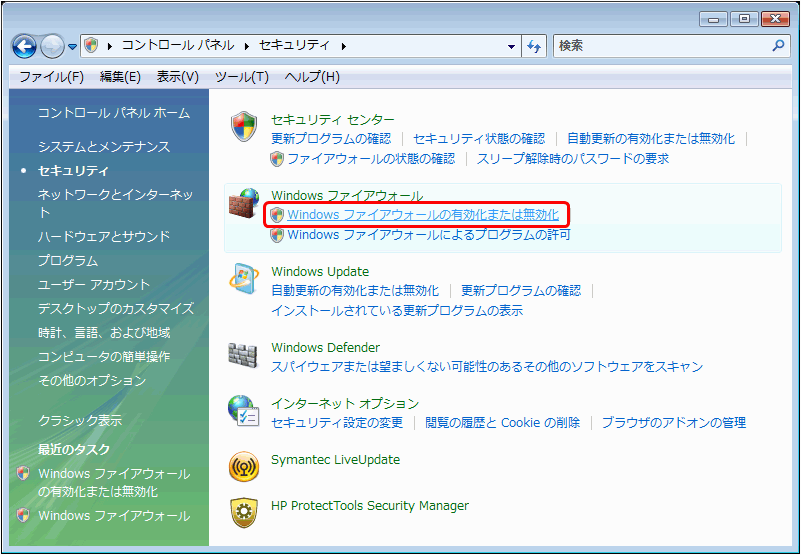Click shield icon beside Windows ファイアウォールの有効化または無効化 link
The height and width of the screenshot is (555, 801).
[277, 215]
